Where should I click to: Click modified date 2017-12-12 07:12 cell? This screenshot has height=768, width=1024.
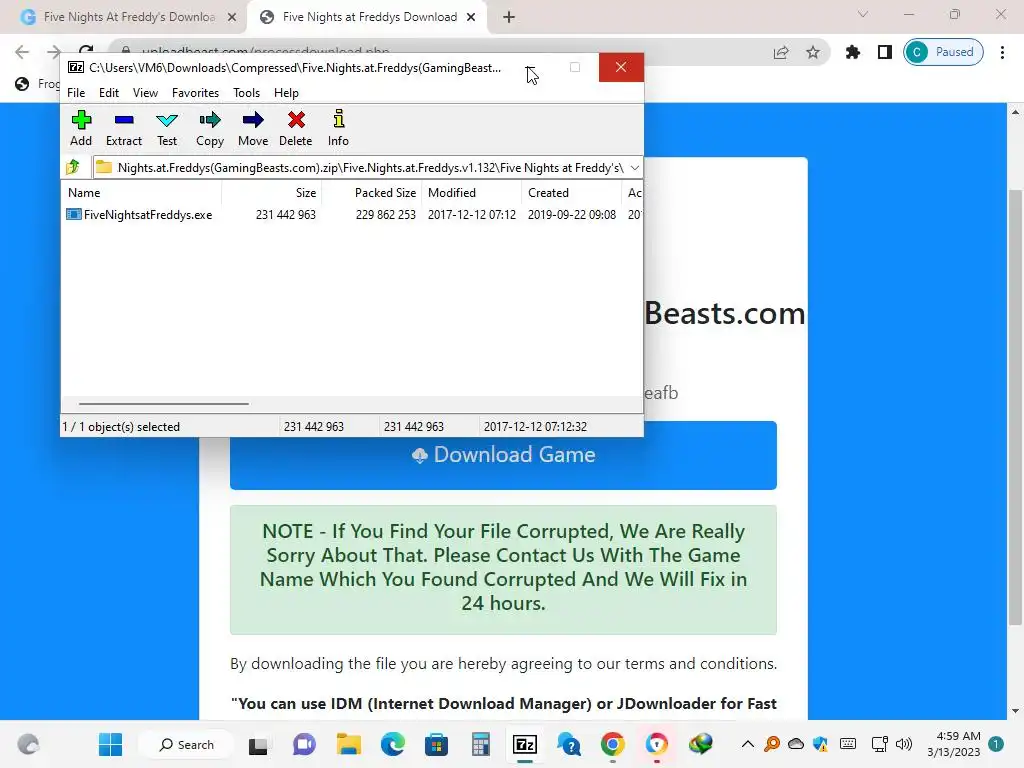coord(472,215)
